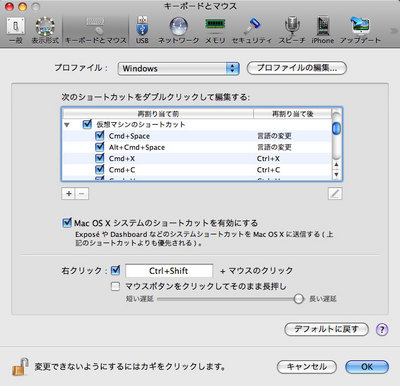The width and height of the screenshot is (400, 386).
Task: Click the shortcut list scroll down arrow
Action: [337, 174]
